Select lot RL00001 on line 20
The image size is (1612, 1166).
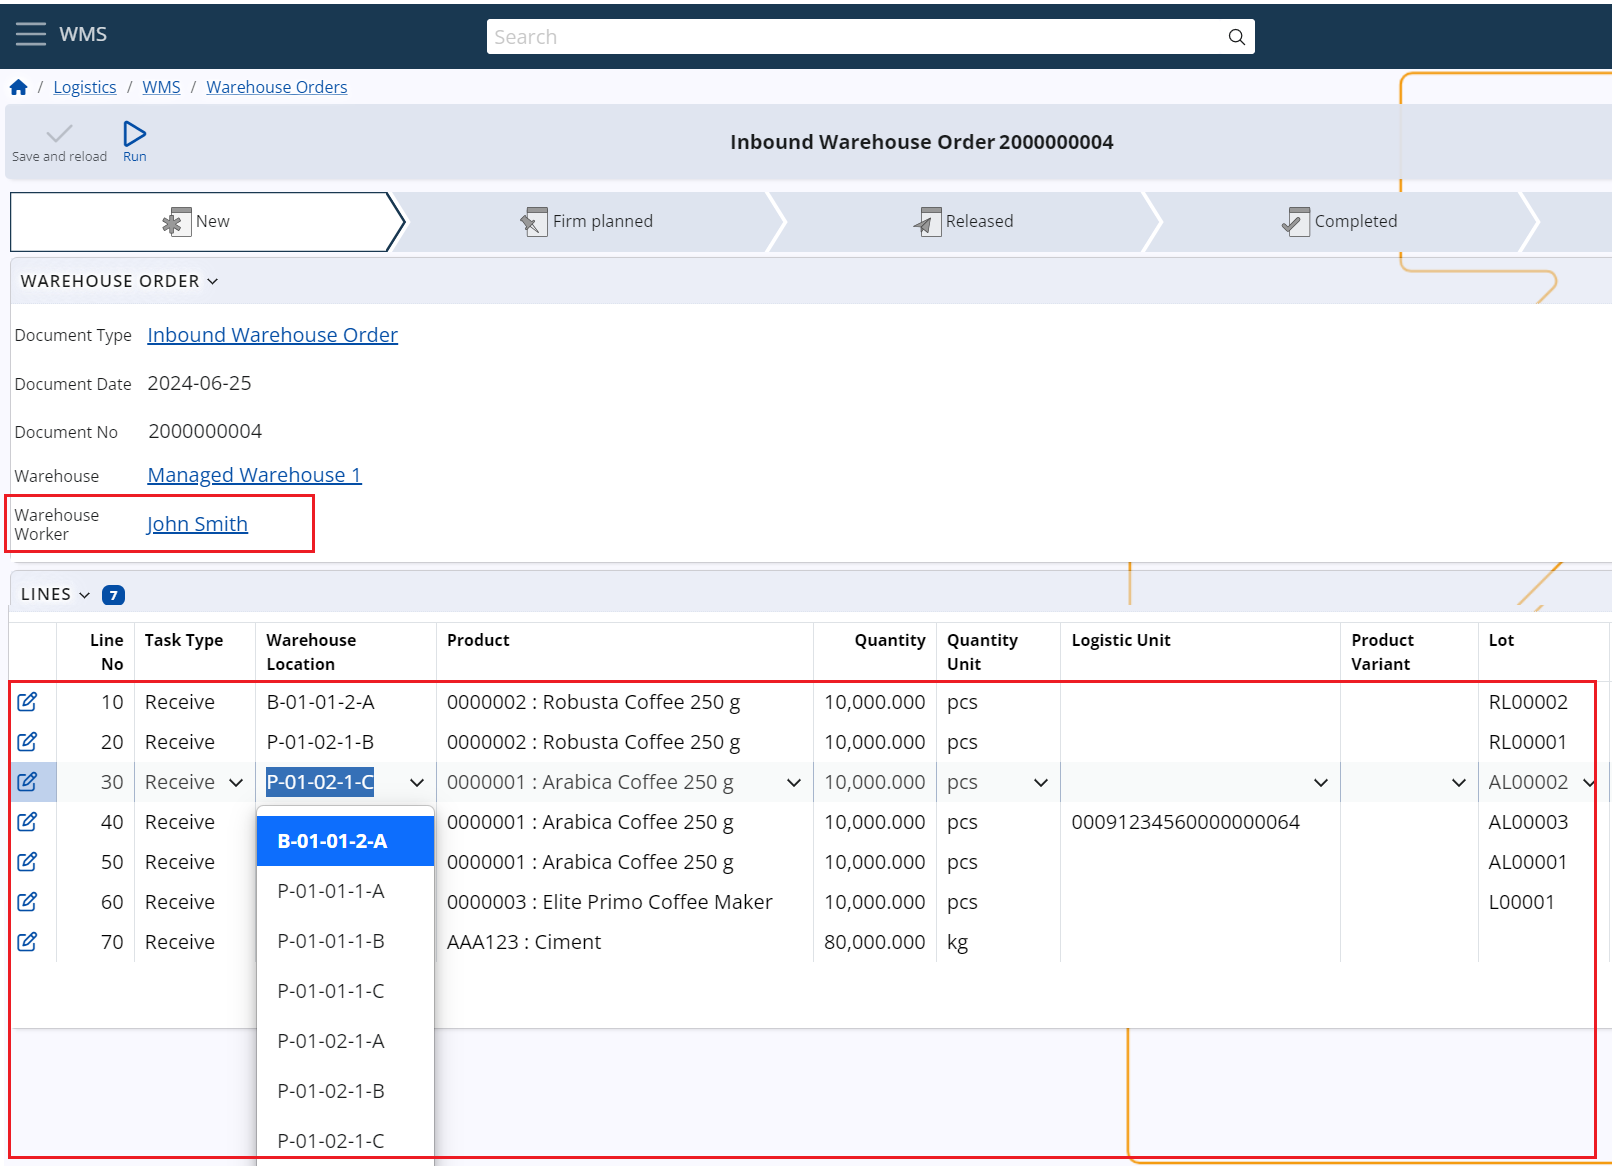tap(1527, 742)
